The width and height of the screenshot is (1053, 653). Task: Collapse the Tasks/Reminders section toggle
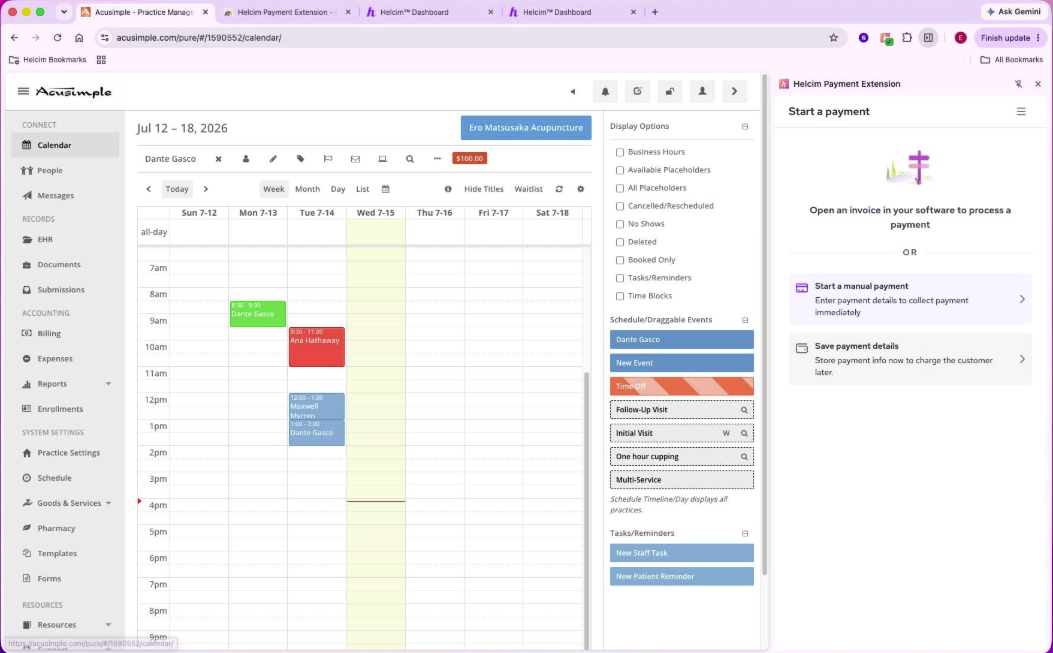click(x=745, y=533)
